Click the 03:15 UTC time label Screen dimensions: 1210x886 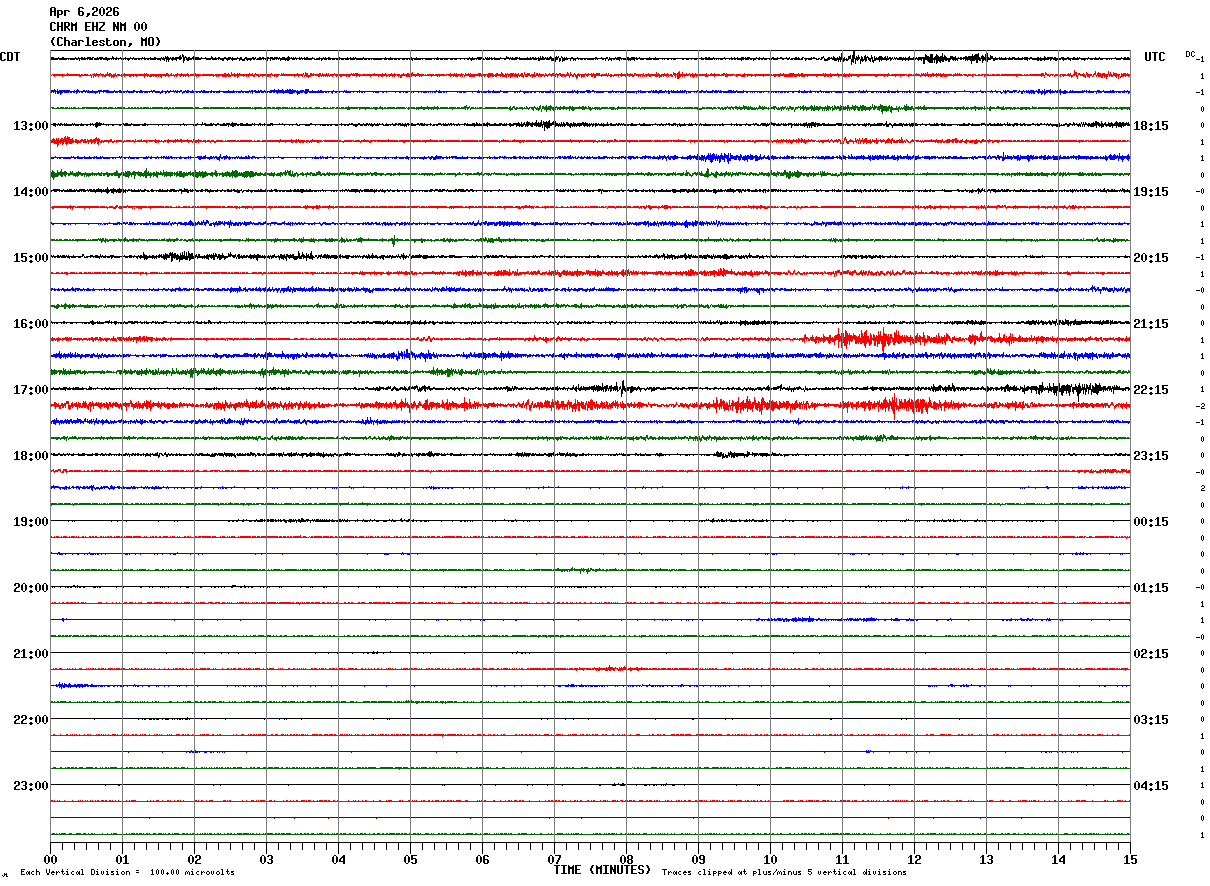tap(1150, 720)
